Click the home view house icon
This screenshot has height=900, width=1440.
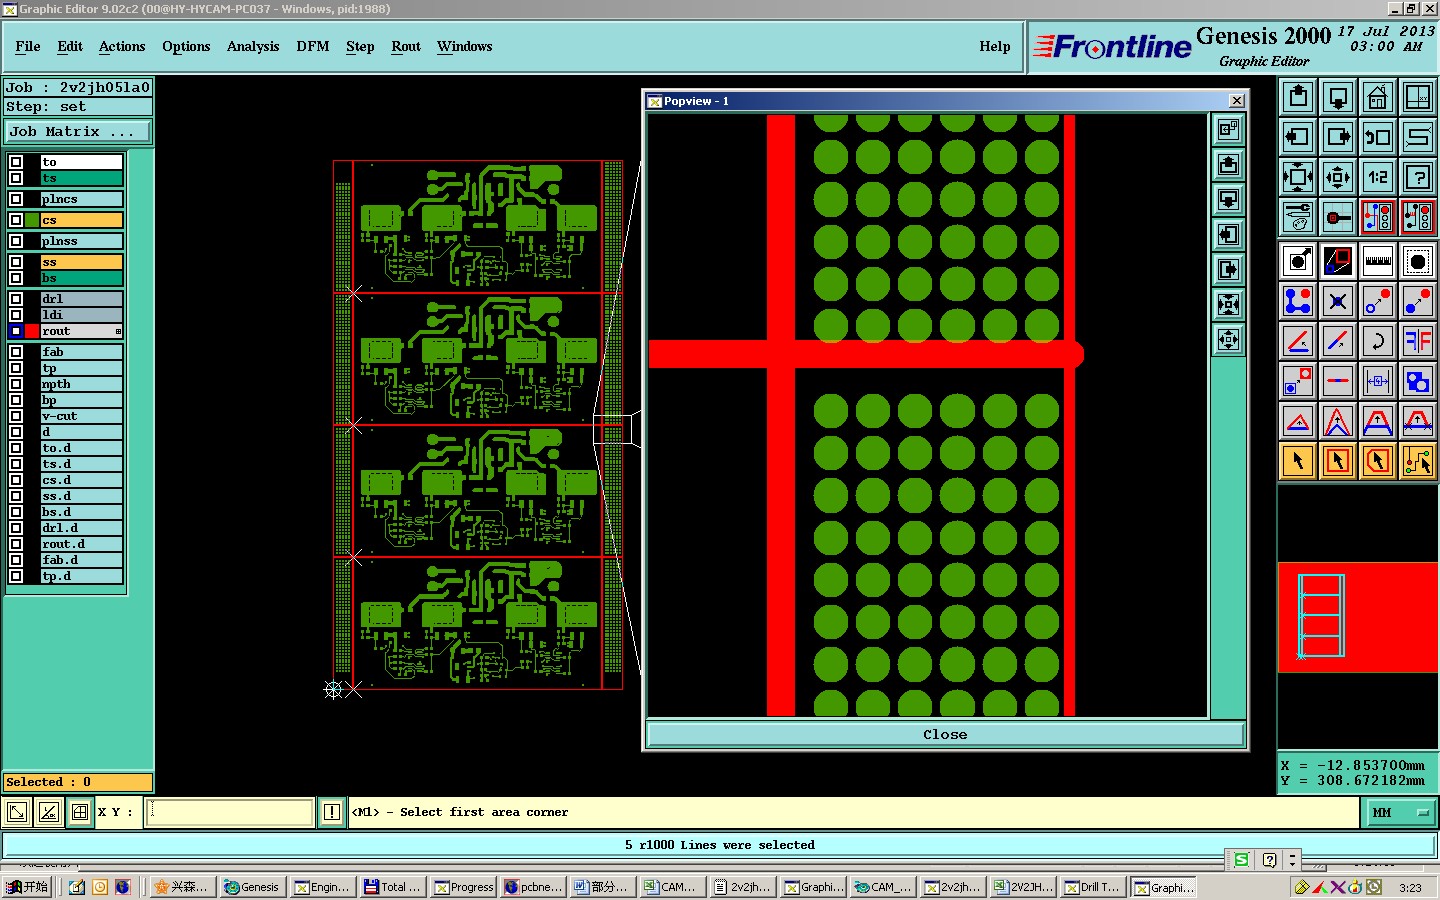pos(1378,97)
